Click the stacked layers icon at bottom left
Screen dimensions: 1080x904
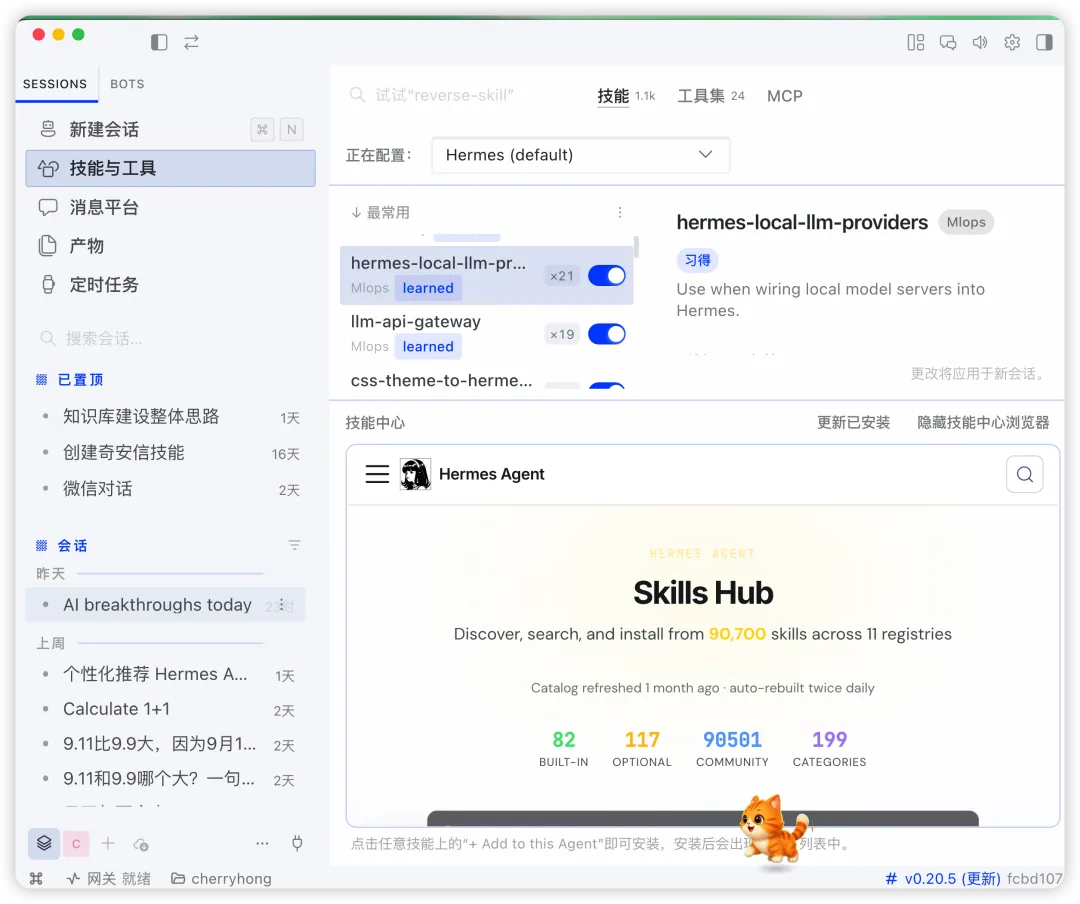[44, 843]
